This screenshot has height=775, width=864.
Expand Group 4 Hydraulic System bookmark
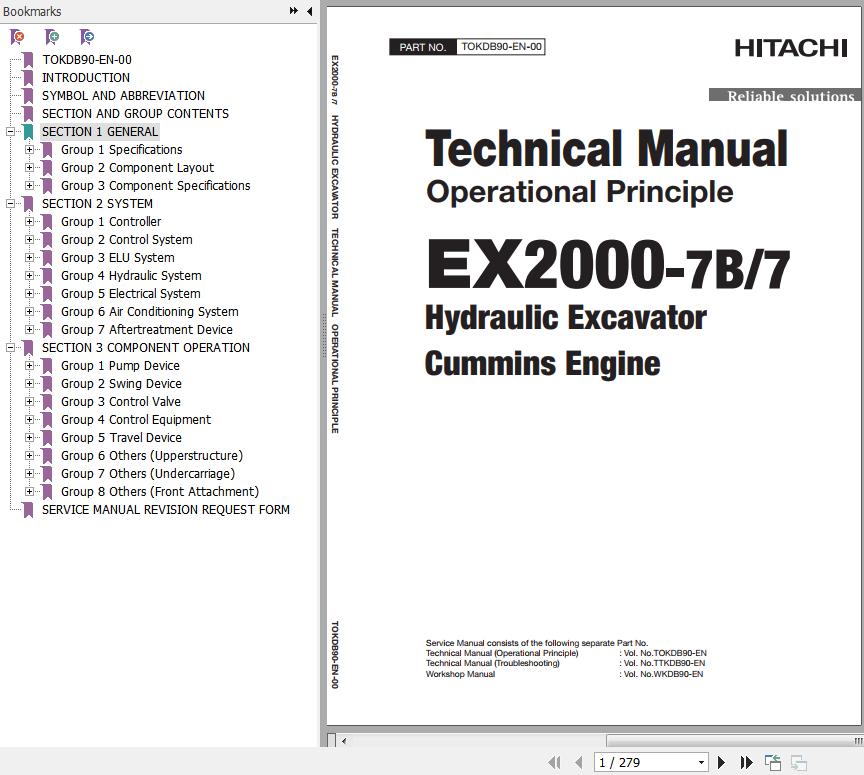tap(30, 276)
